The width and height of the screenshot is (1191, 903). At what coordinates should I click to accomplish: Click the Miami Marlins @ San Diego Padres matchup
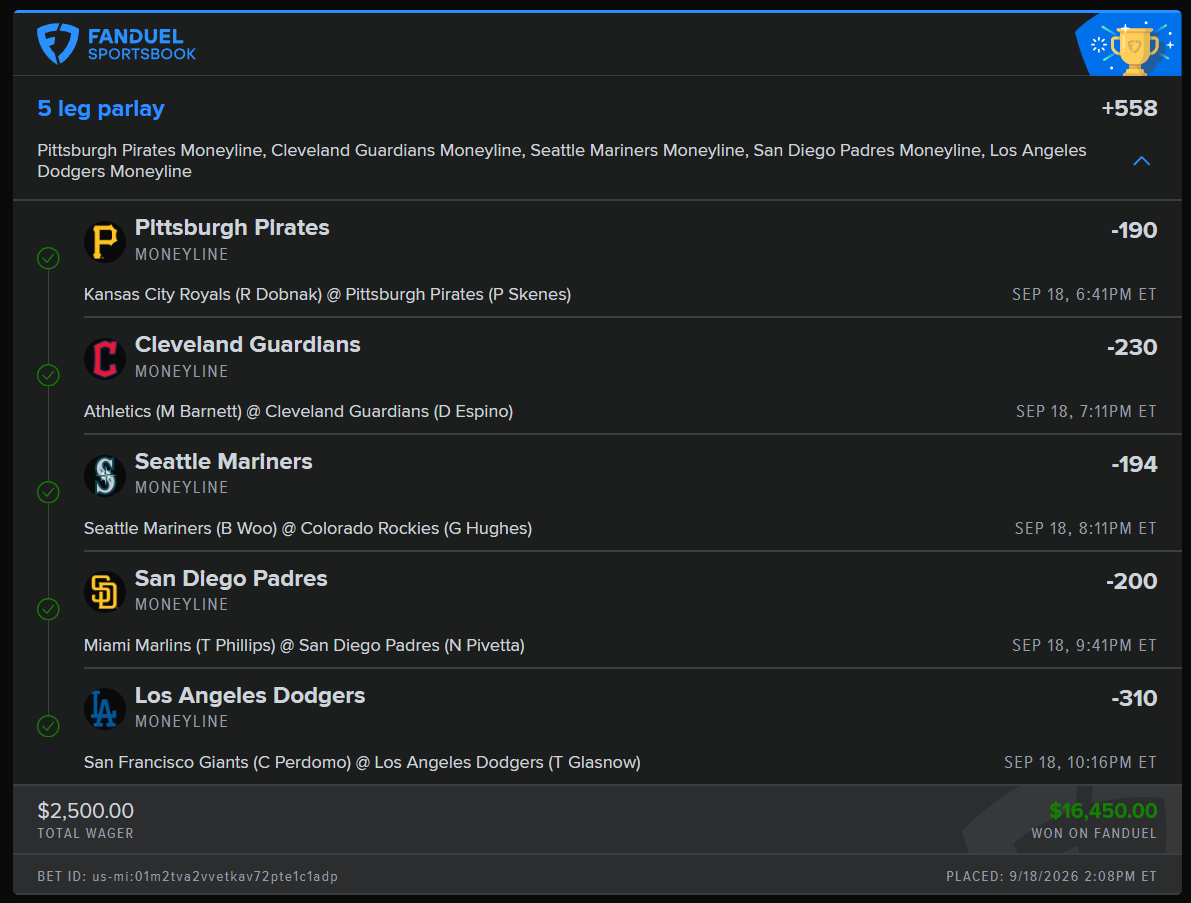click(304, 646)
